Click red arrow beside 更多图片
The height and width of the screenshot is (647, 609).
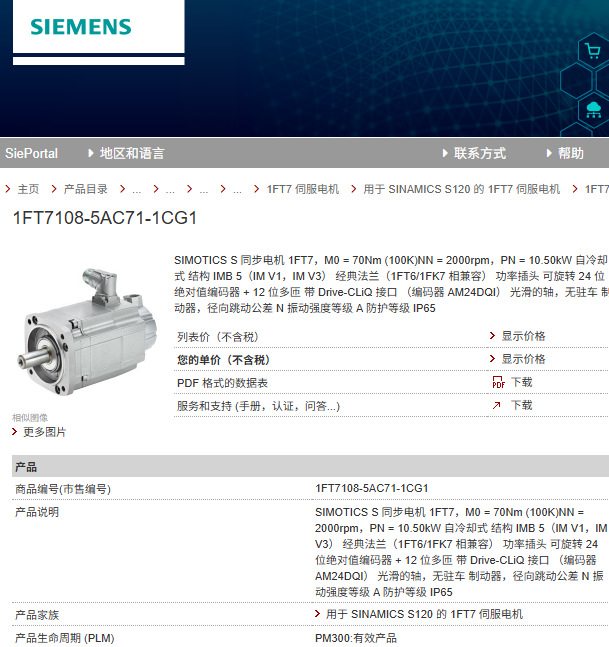15,432
